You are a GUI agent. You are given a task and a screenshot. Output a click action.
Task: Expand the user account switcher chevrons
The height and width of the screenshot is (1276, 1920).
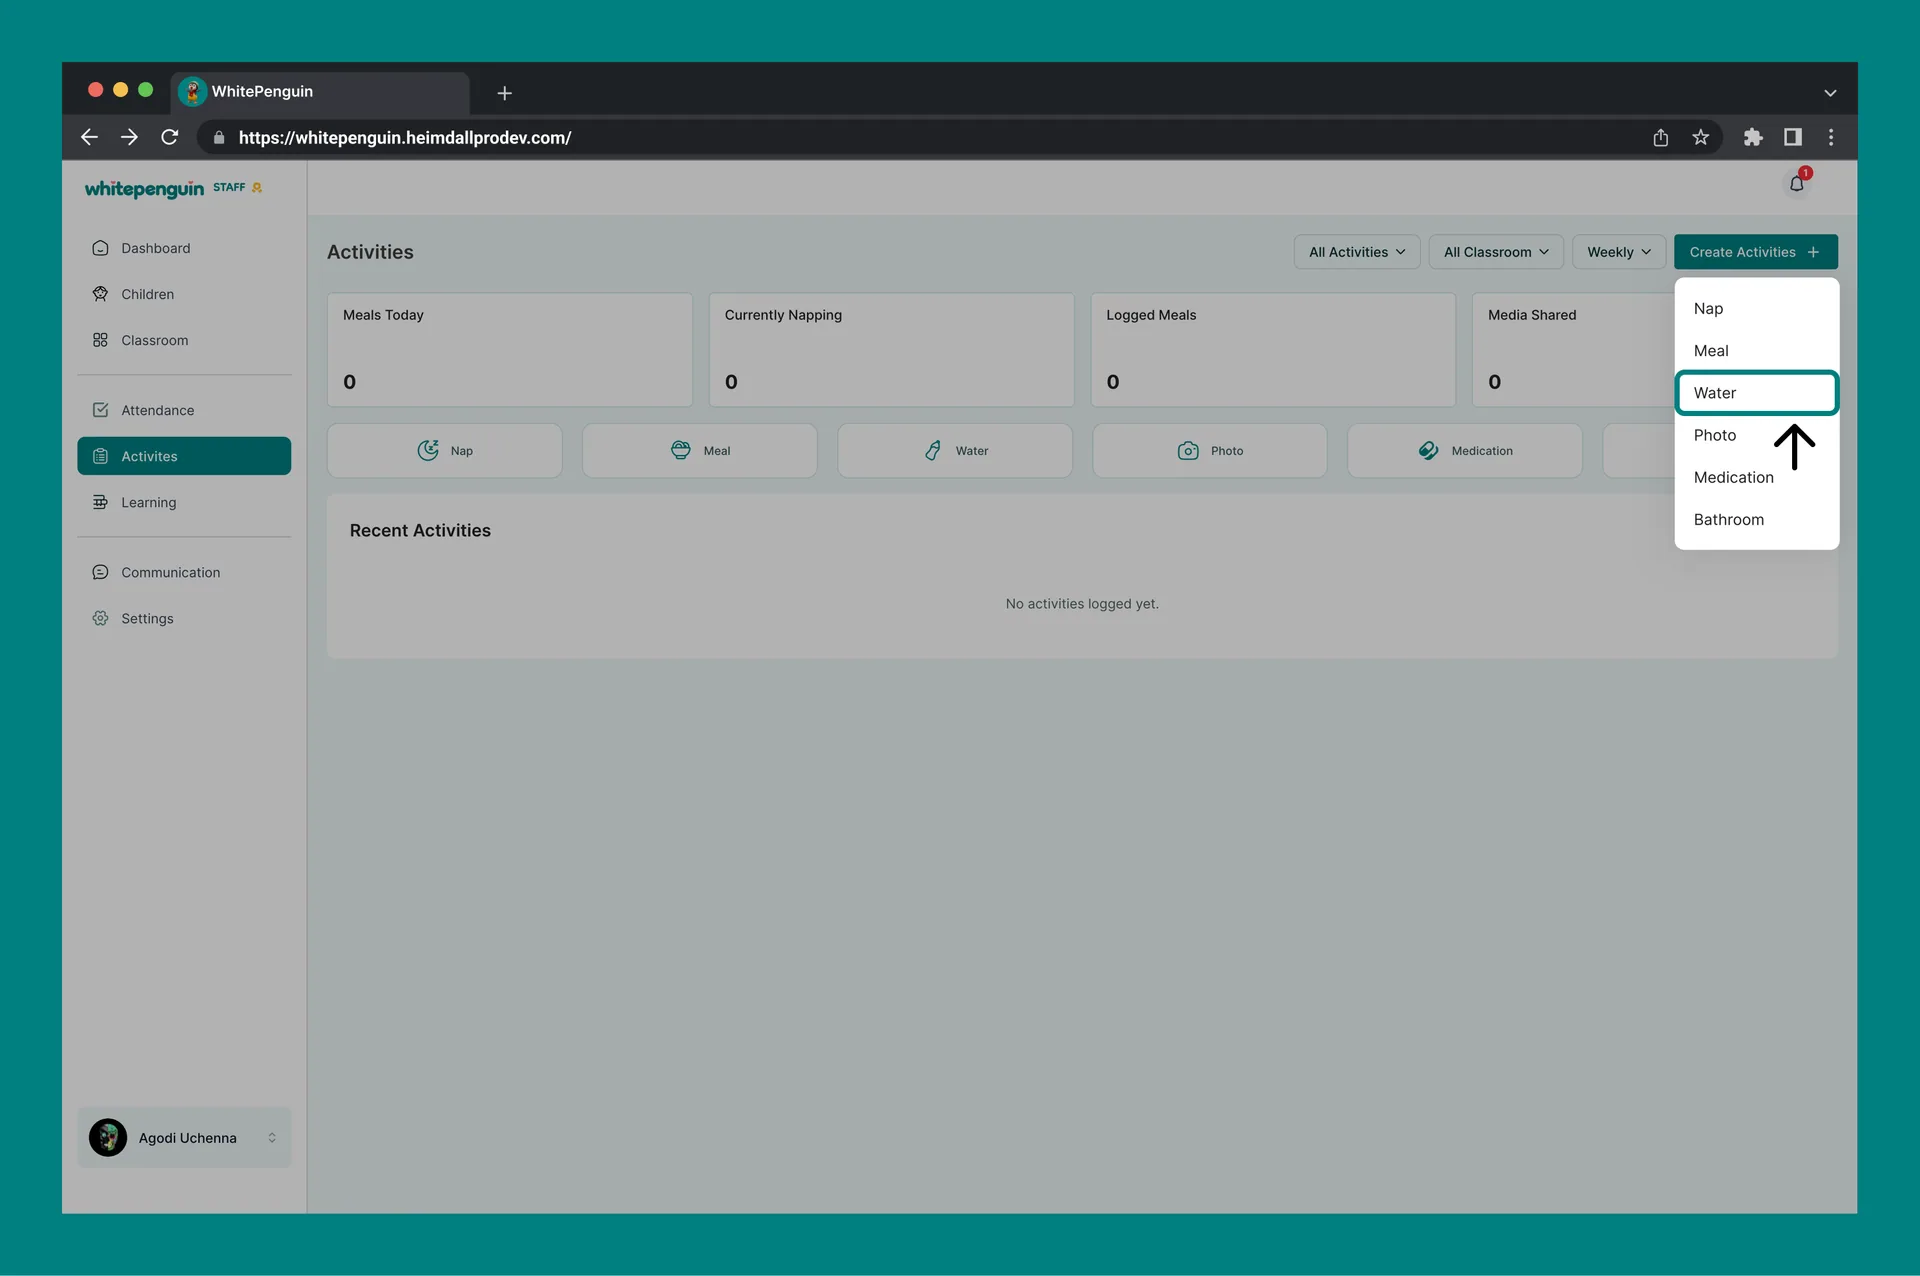(x=272, y=1137)
